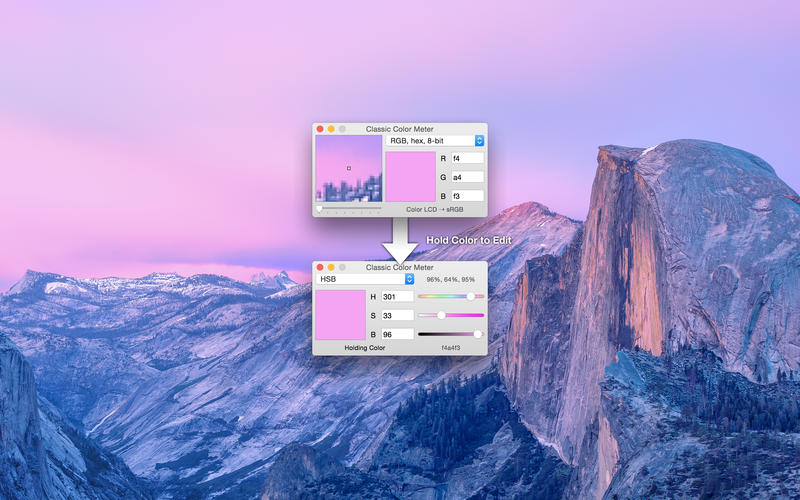Click the f4a4f3 hex code label

point(451,348)
